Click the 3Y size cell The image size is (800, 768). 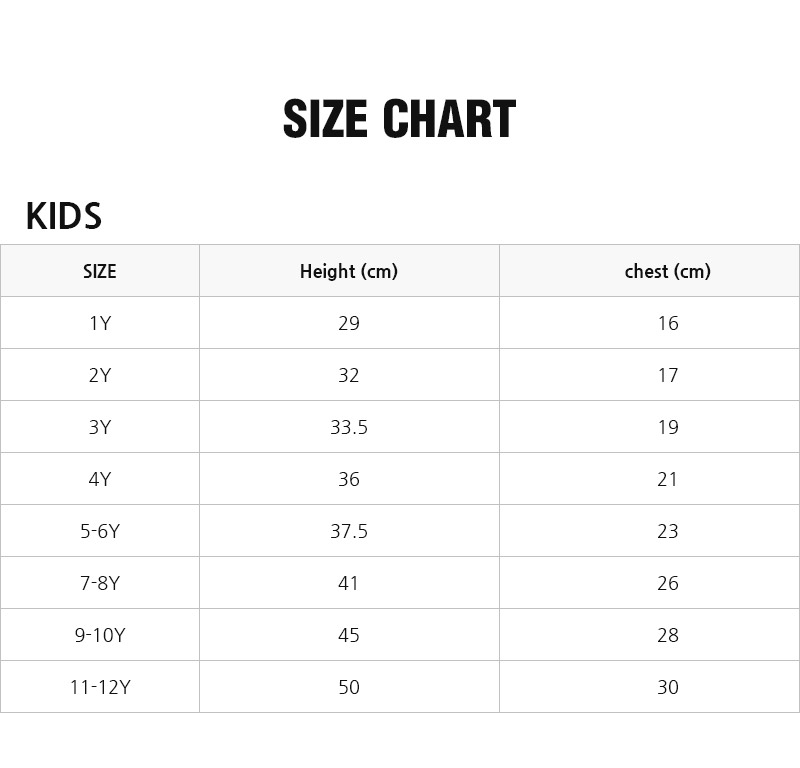point(100,427)
